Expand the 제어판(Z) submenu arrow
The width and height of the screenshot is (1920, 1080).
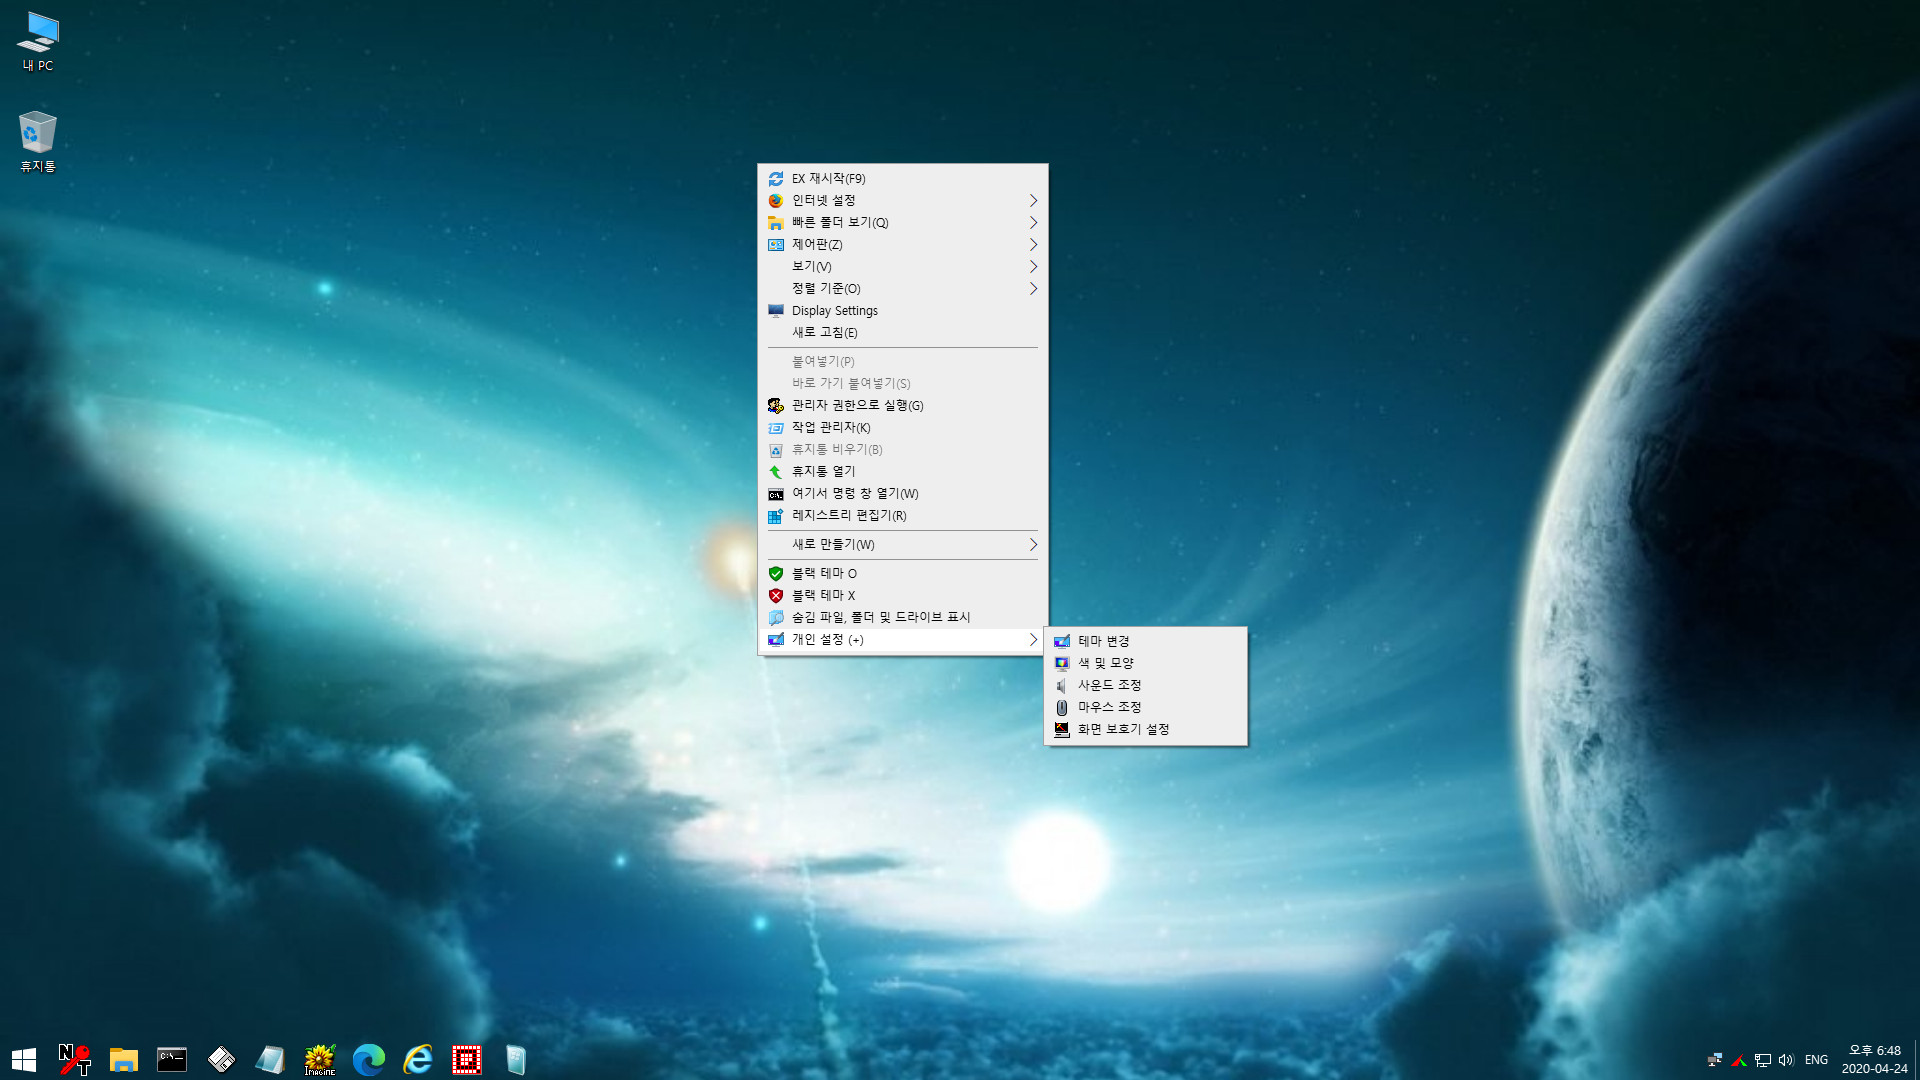pos(1033,245)
